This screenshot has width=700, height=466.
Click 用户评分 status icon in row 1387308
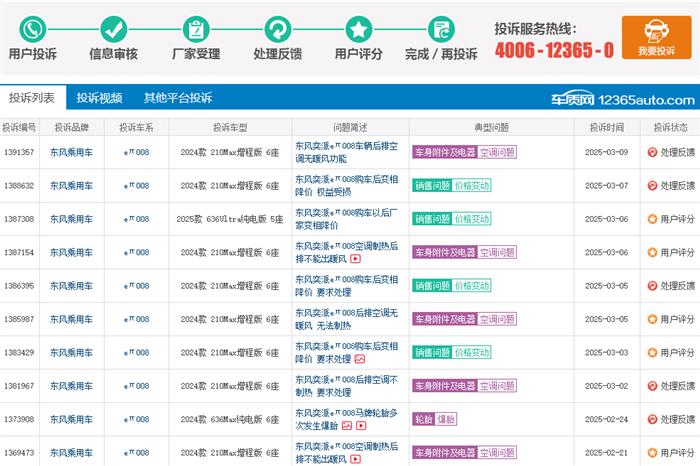point(652,219)
